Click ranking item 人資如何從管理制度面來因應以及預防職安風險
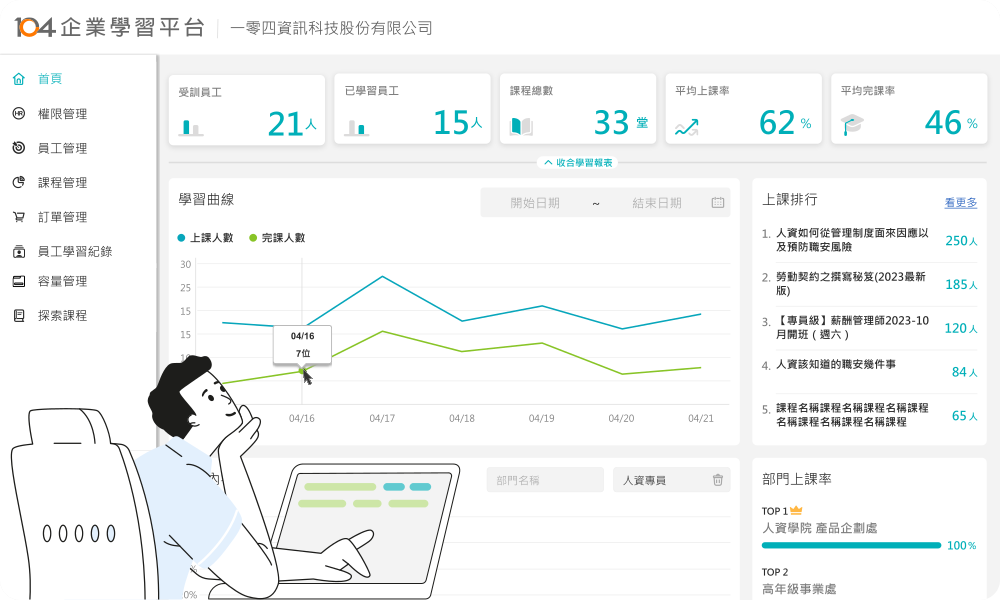This screenshot has width=1000, height=600. [x=852, y=240]
